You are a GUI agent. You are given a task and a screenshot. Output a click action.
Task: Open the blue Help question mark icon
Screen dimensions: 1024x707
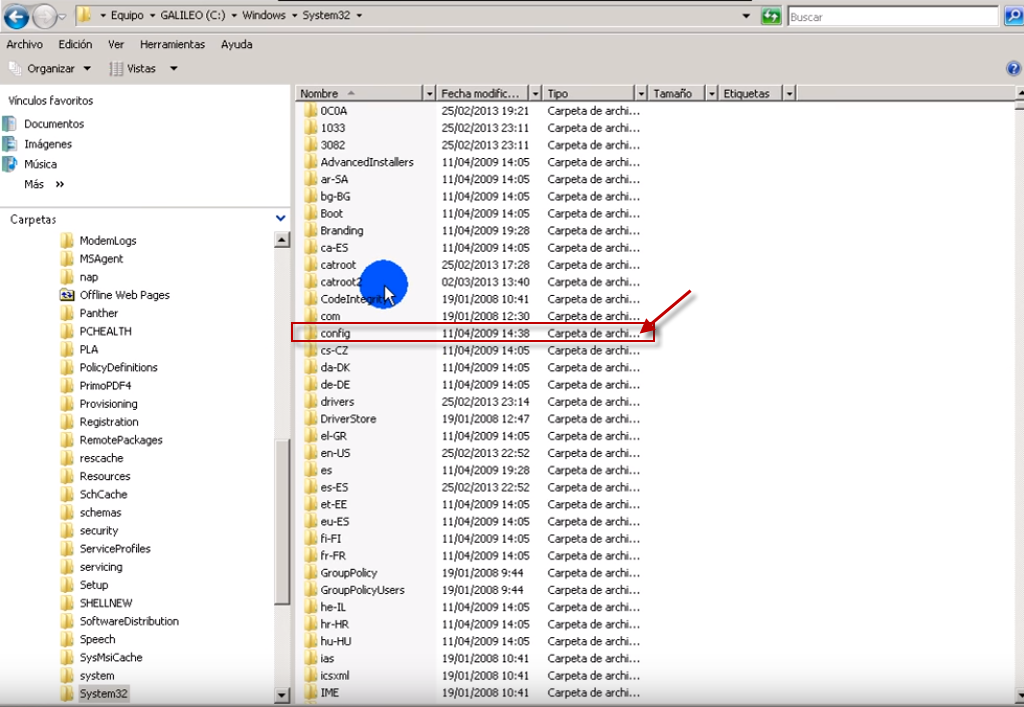(1013, 68)
